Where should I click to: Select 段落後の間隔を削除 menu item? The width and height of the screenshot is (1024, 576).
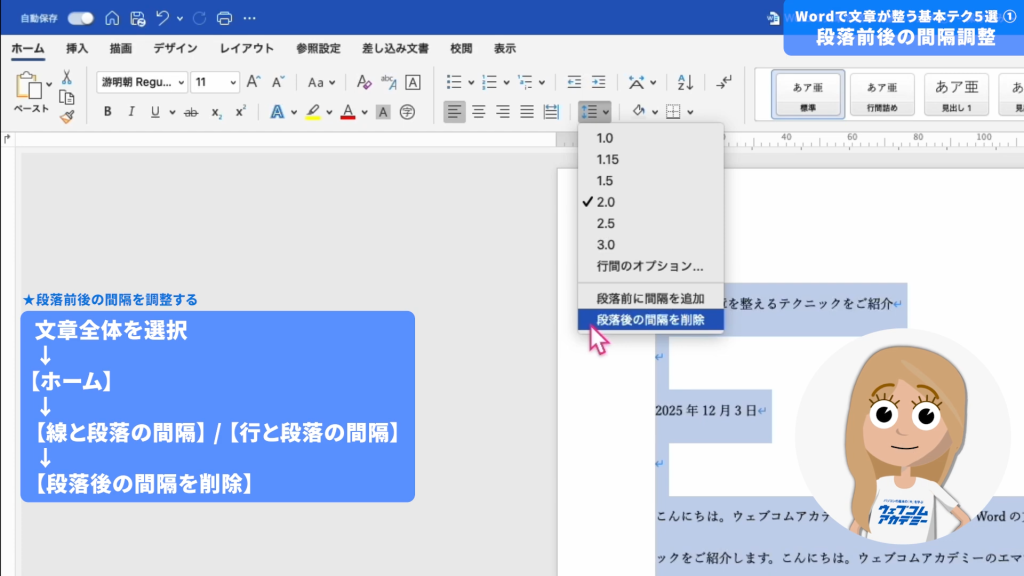pos(650,320)
